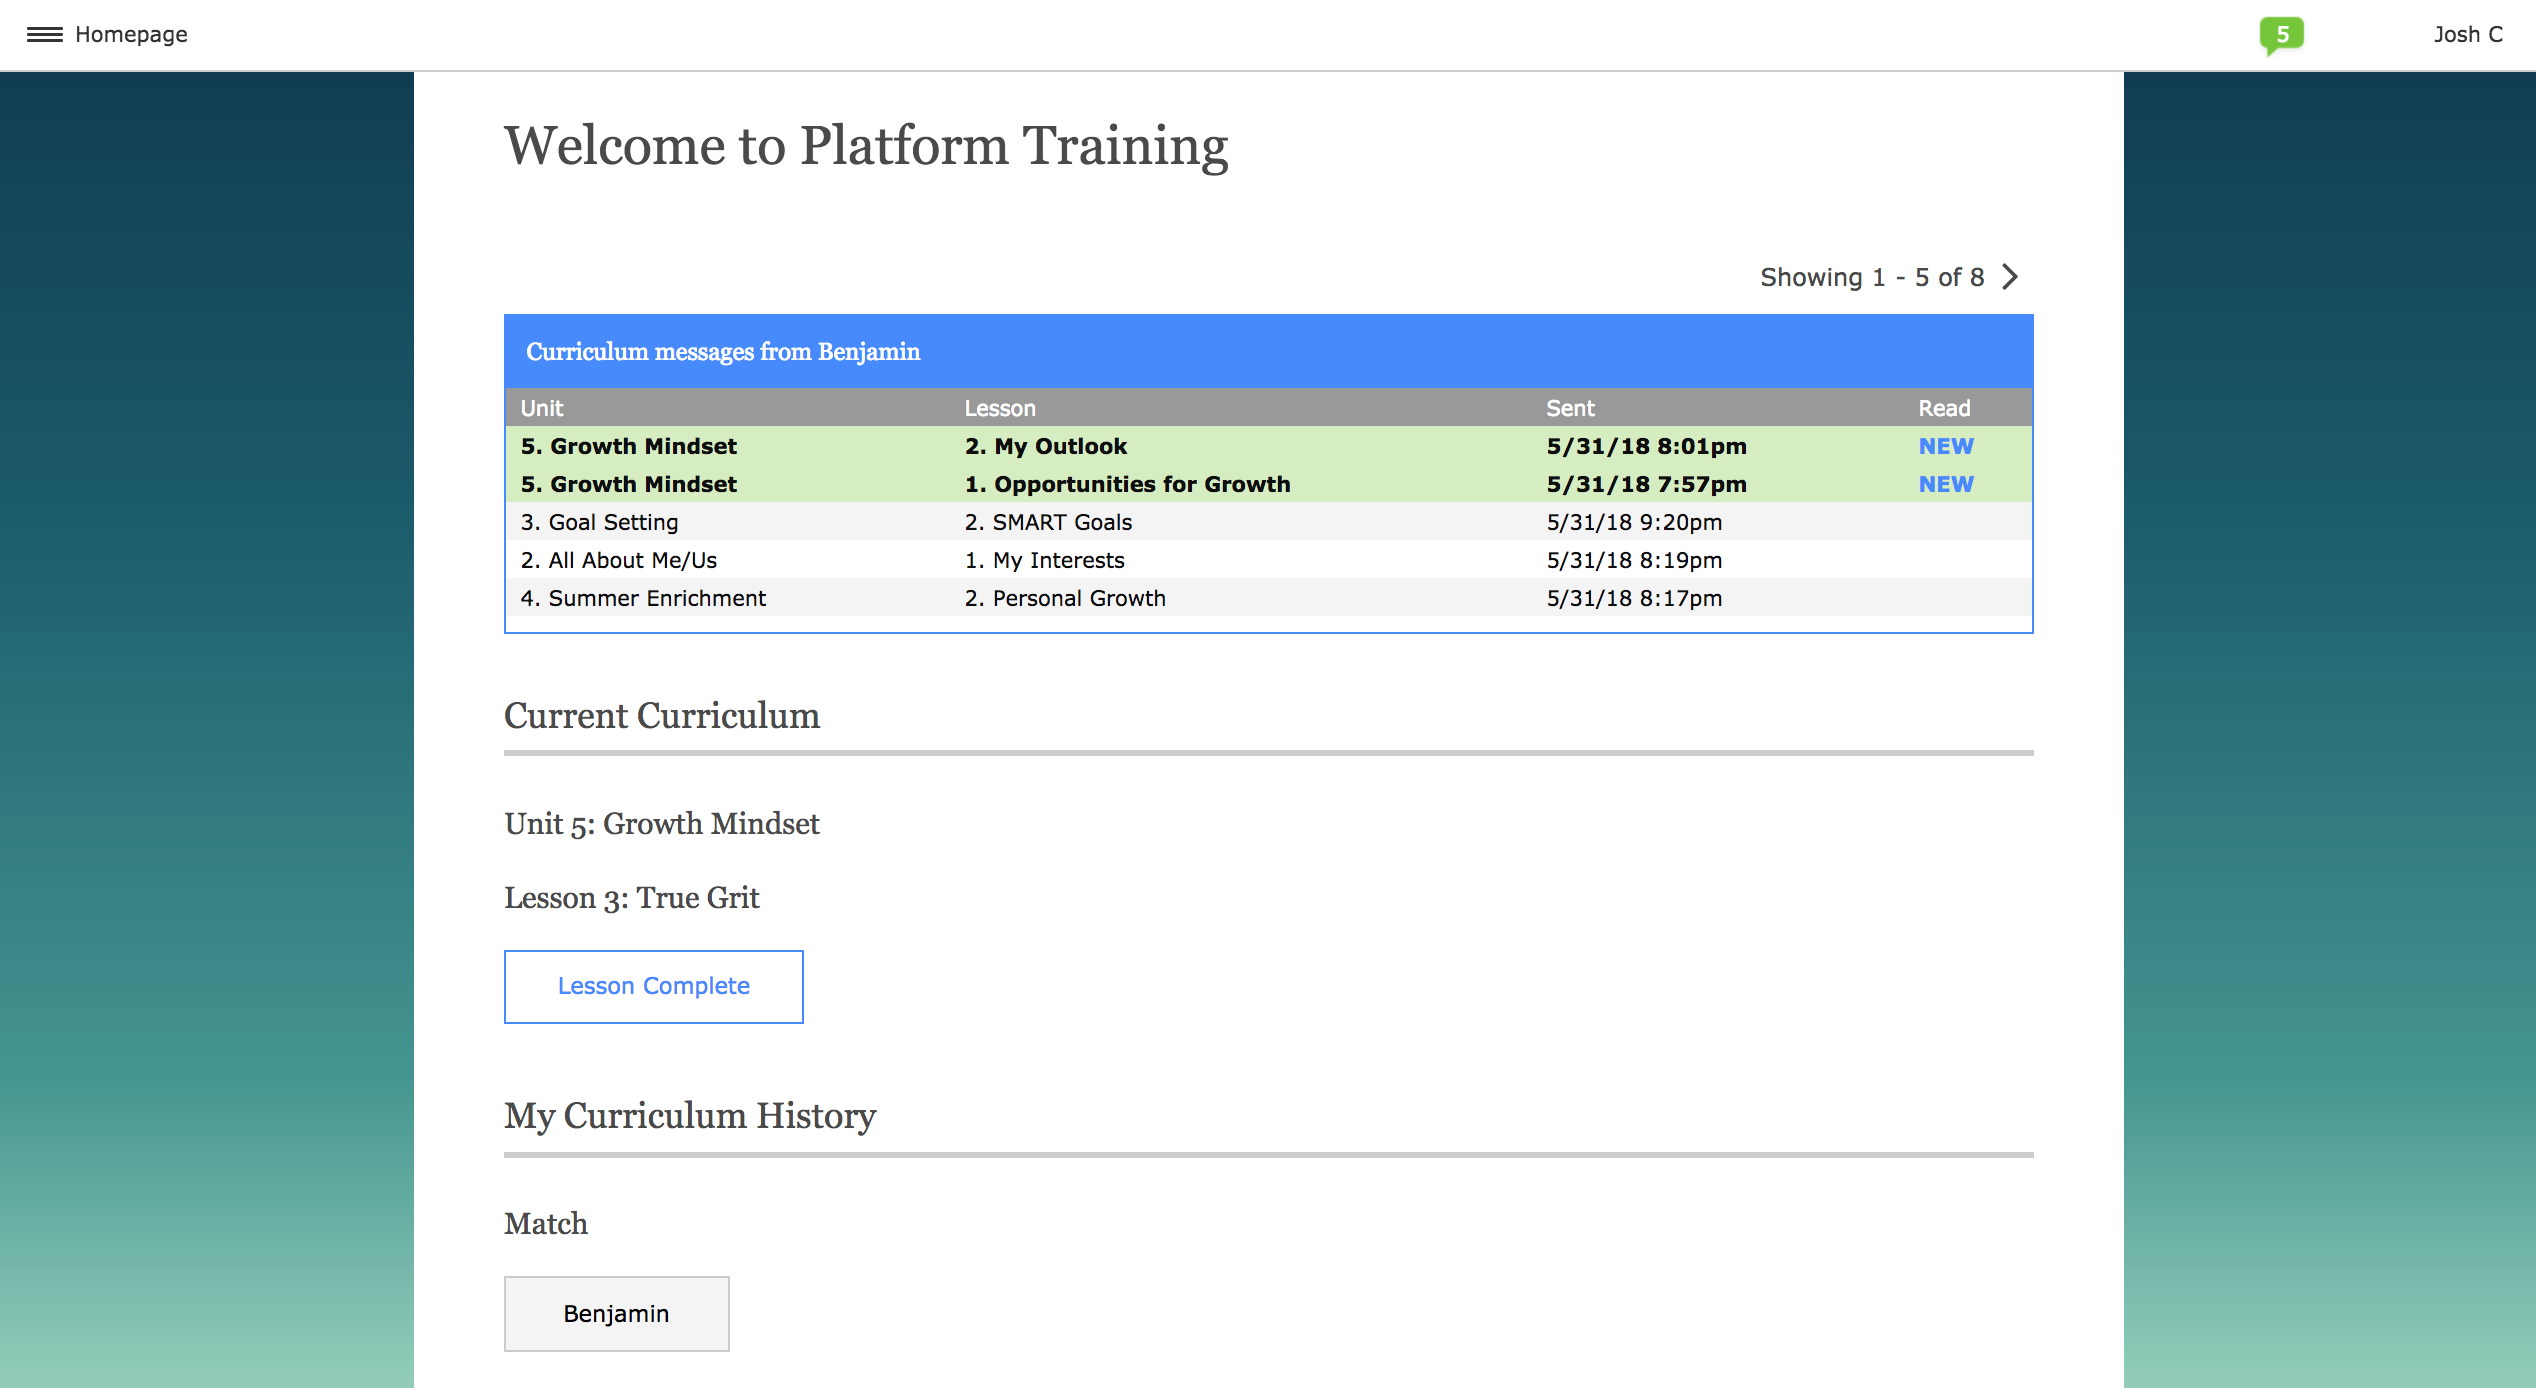Open the Josh C user menu
Screen dimensions: 2536x1388
click(x=2467, y=35)
